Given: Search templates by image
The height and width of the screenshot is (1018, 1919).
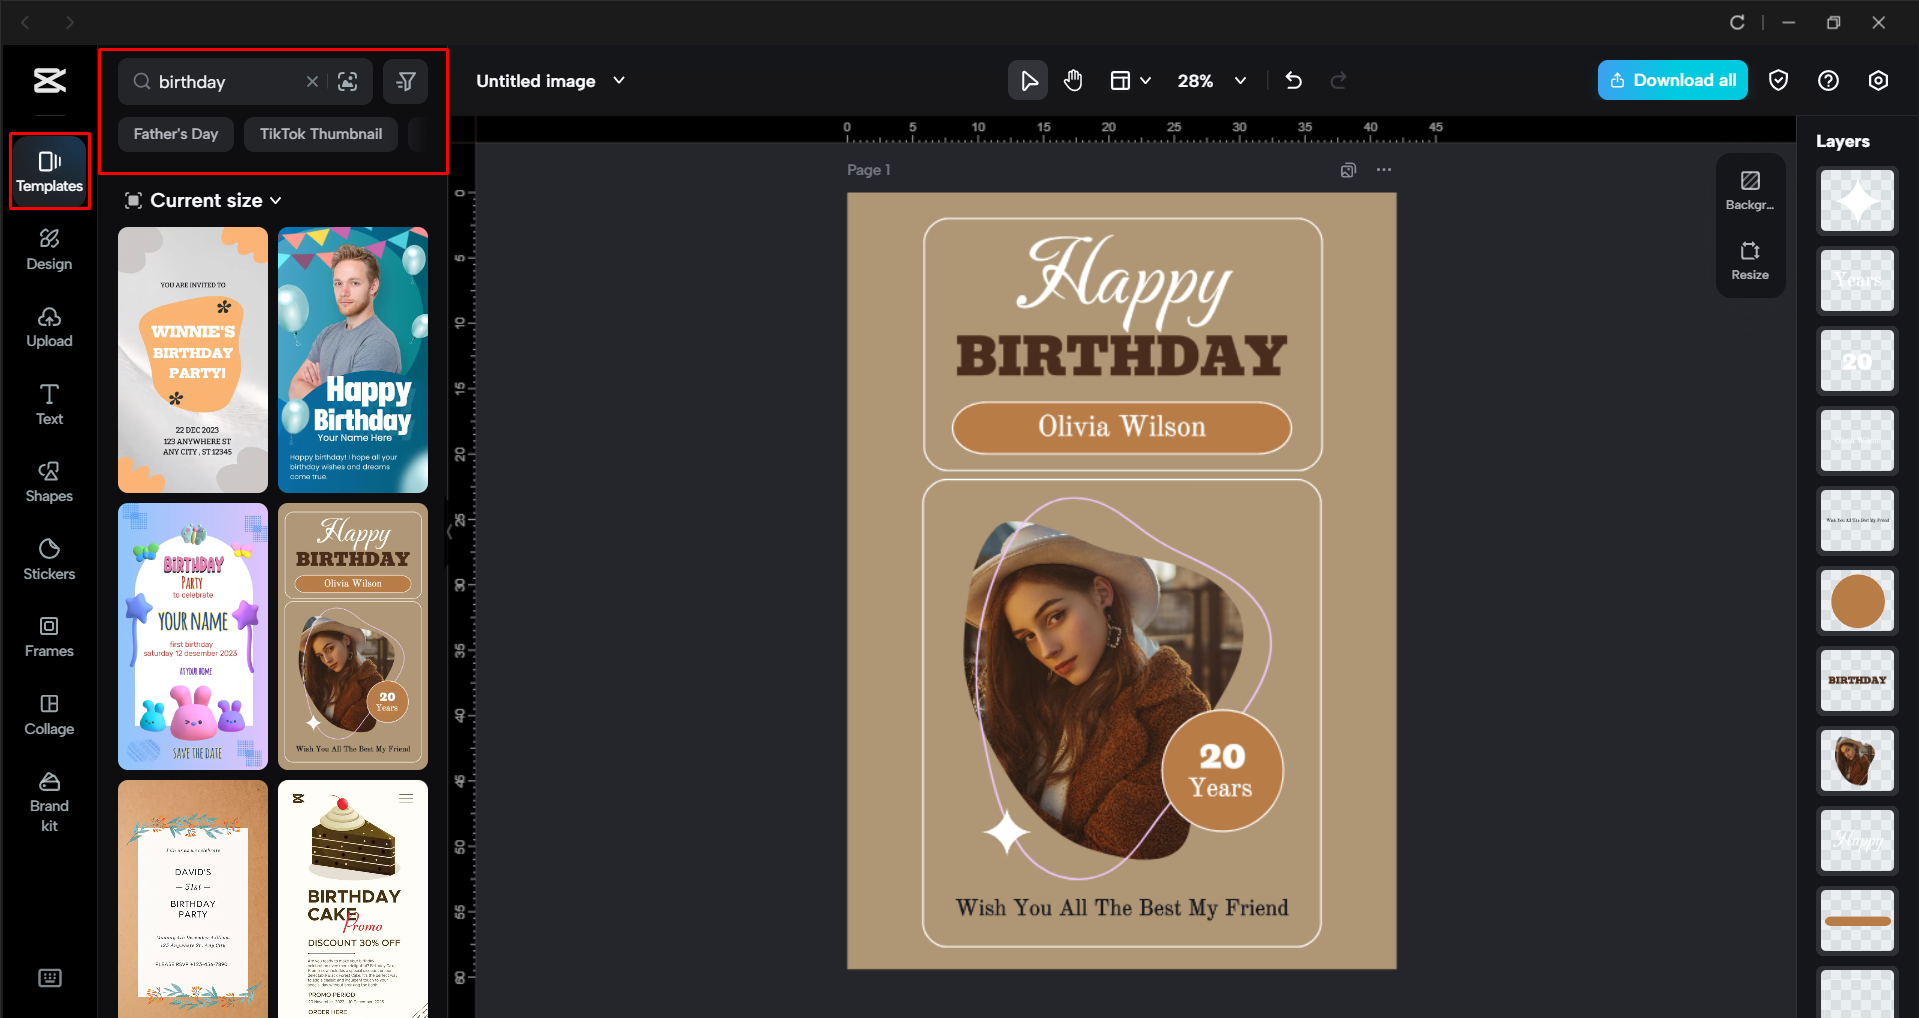Looking at the screenshot, I should (348, 81).
